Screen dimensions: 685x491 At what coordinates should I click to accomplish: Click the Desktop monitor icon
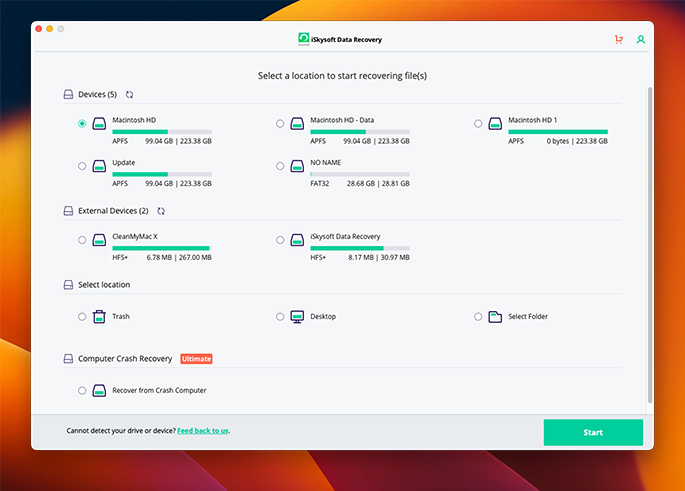tap(297, 317)
